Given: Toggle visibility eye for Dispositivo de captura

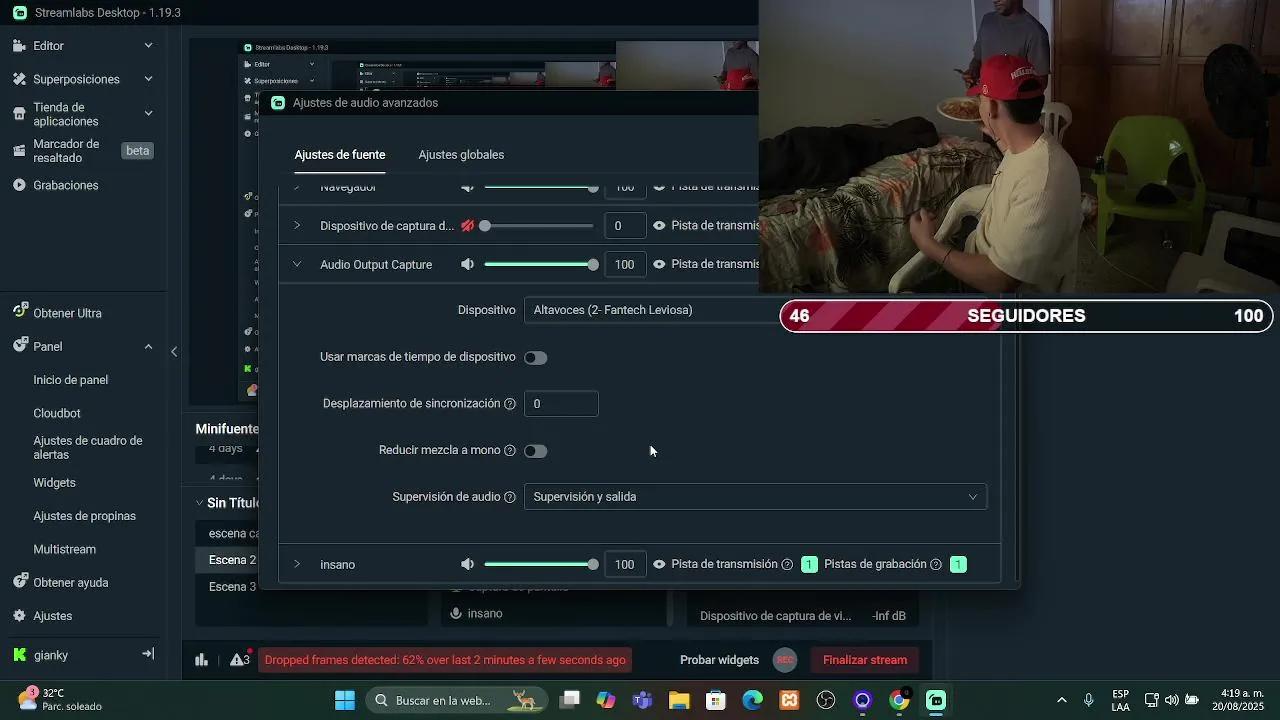Looking at the screenshot, I should 659,226.
